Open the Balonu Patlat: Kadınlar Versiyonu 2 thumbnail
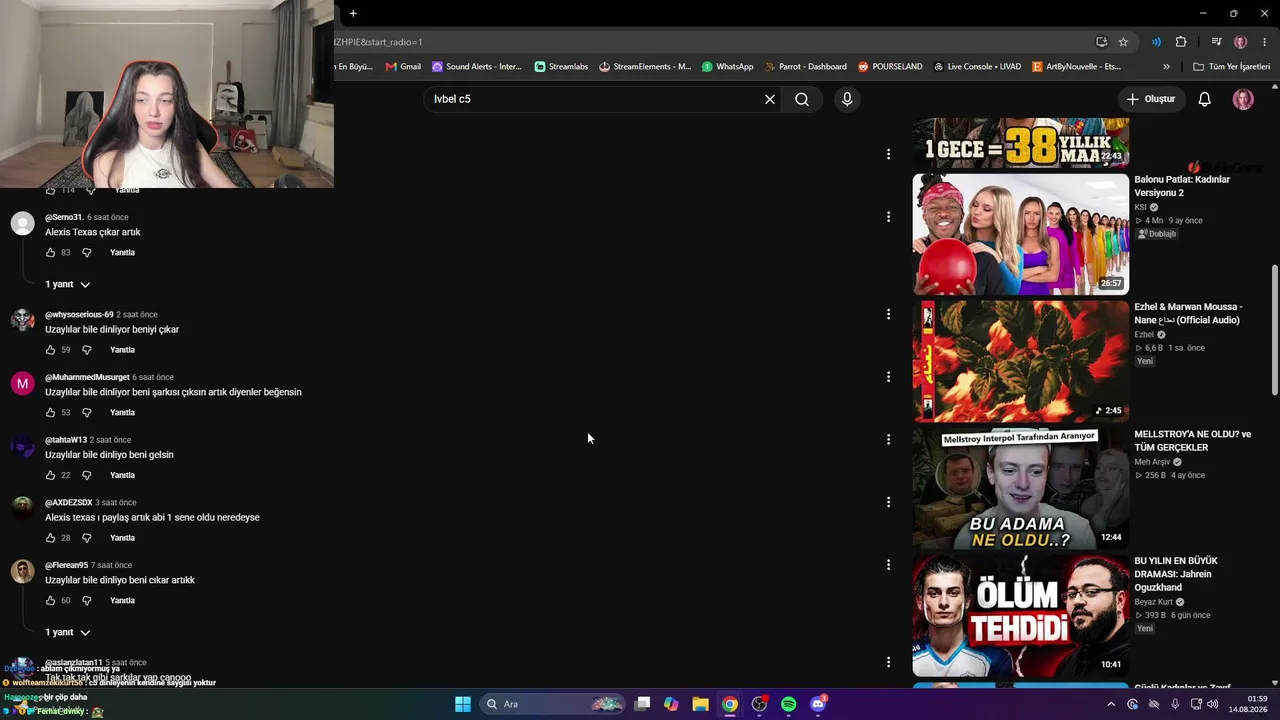1280x720 pixels. point(1020,234)
